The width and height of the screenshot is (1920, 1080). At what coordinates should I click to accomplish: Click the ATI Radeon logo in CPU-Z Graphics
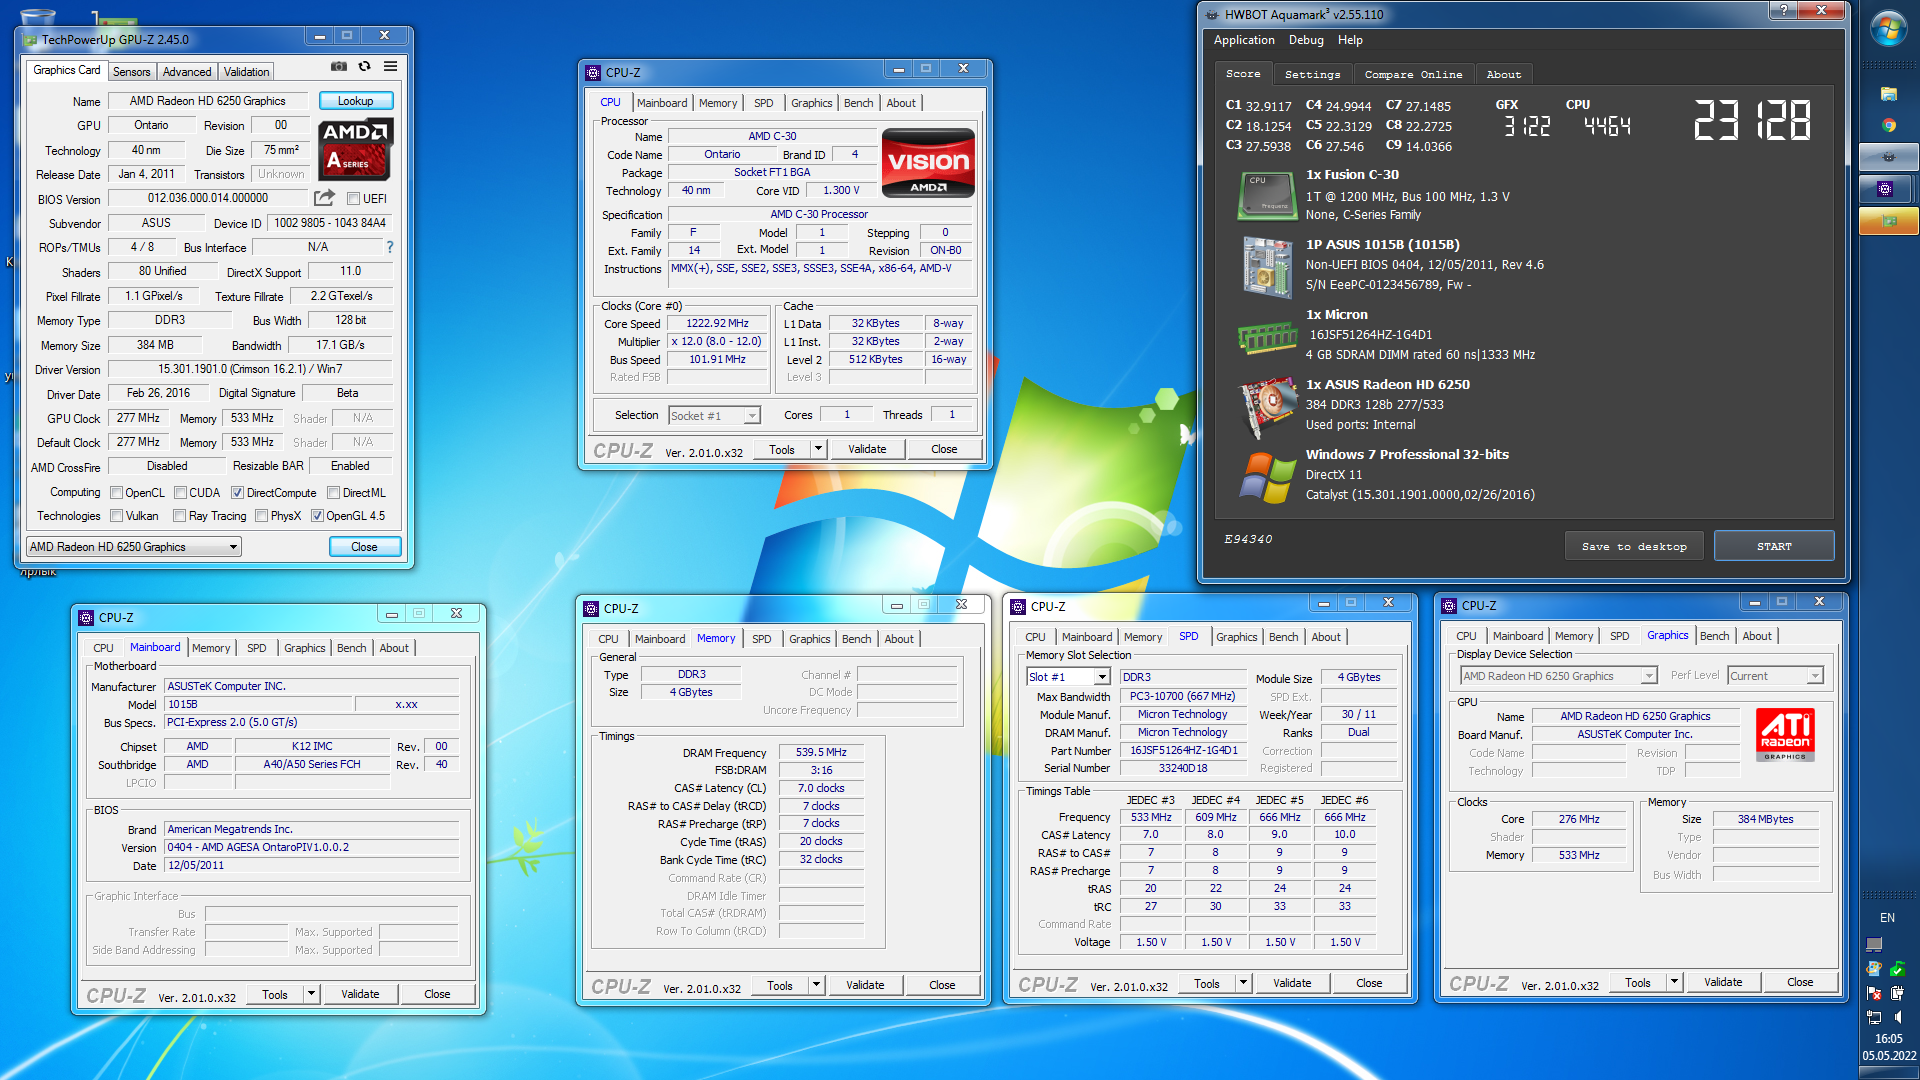pyautogui.click(x=1785, y=735)
